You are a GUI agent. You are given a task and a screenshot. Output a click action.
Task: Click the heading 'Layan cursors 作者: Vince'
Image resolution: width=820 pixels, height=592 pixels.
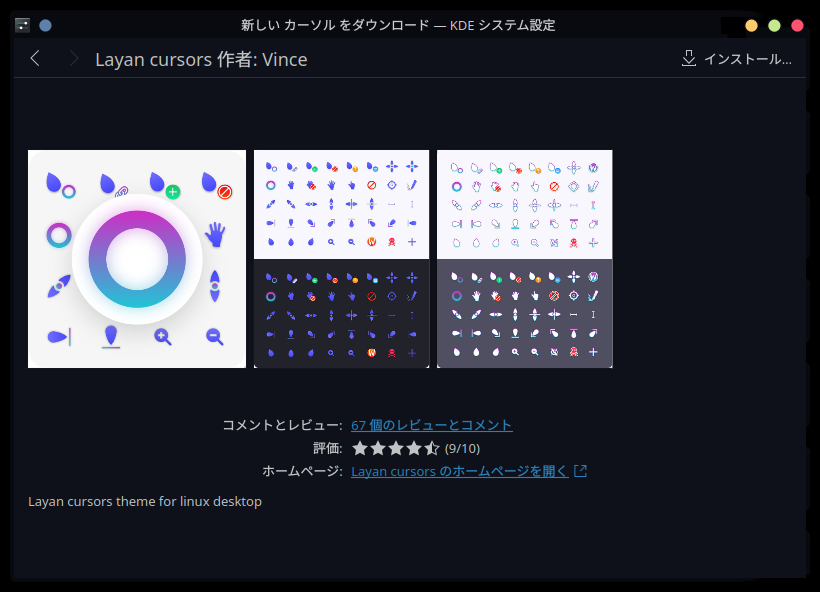point(201,60)
